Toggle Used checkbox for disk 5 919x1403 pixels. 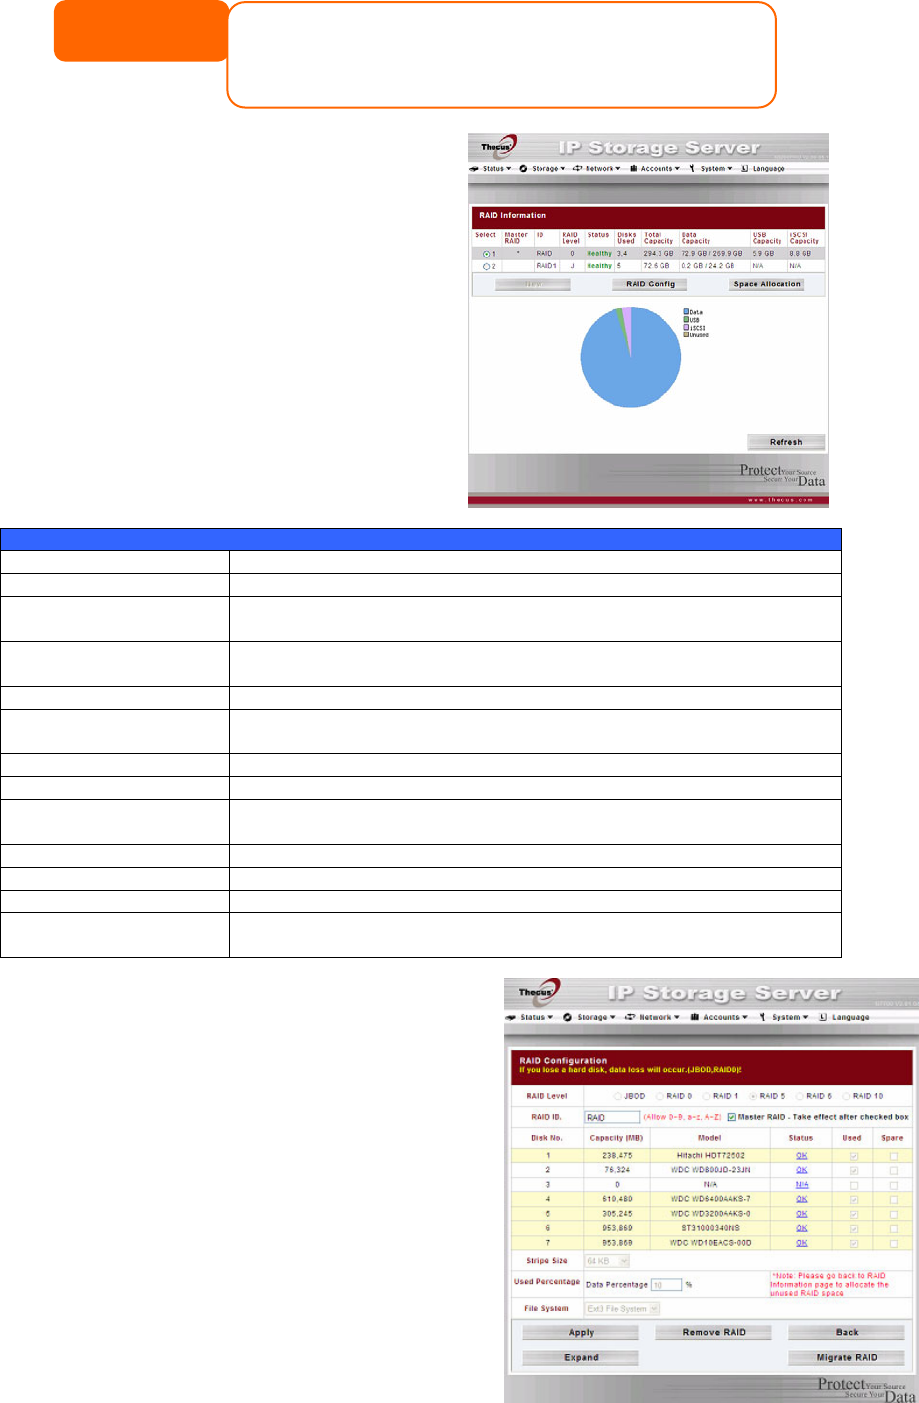[853, 1214]
